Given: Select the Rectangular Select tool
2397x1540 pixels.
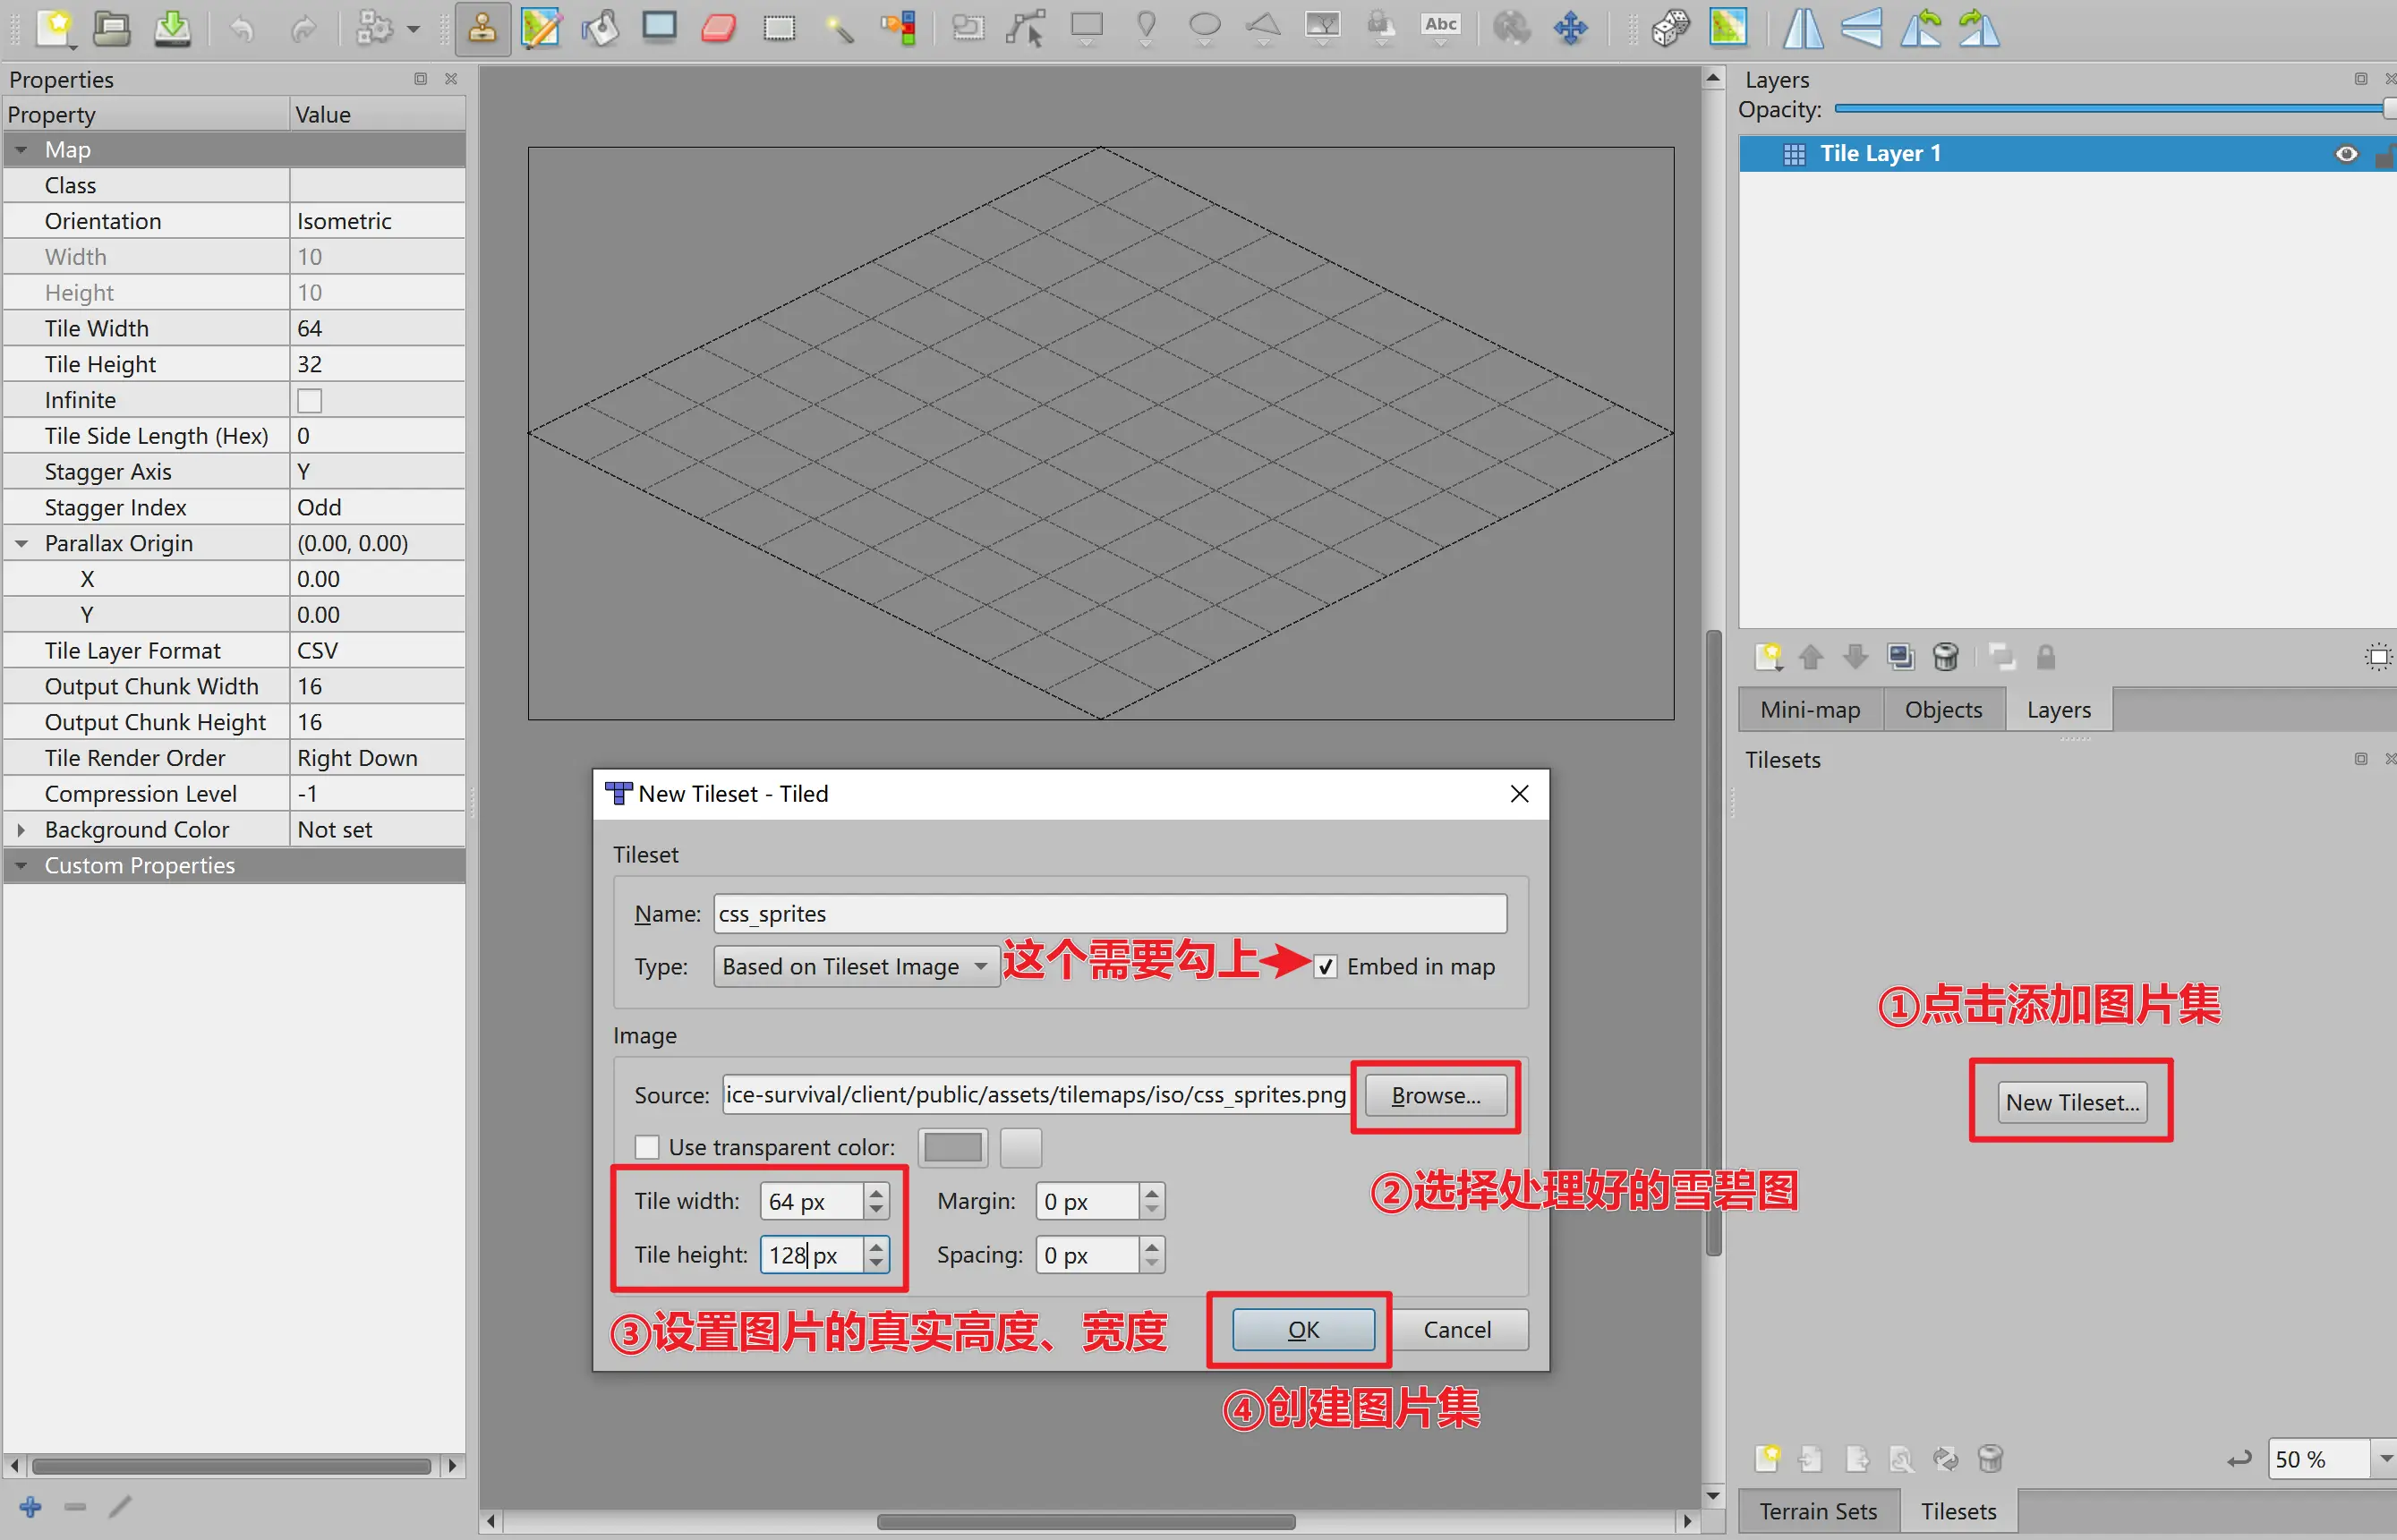Looking at the screenshot, I should pyautogui.click(x=779, y=28).
